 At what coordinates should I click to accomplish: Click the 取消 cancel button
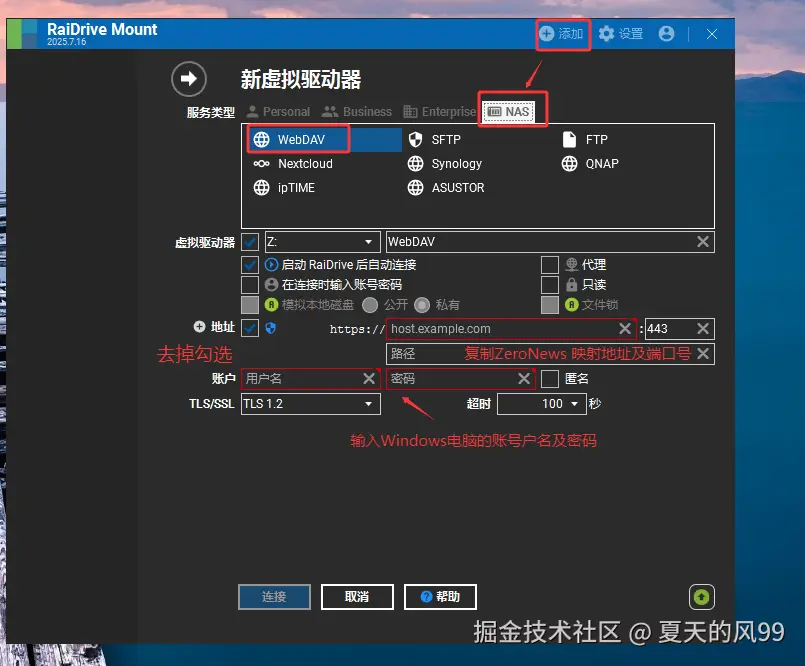pos(357,597)
